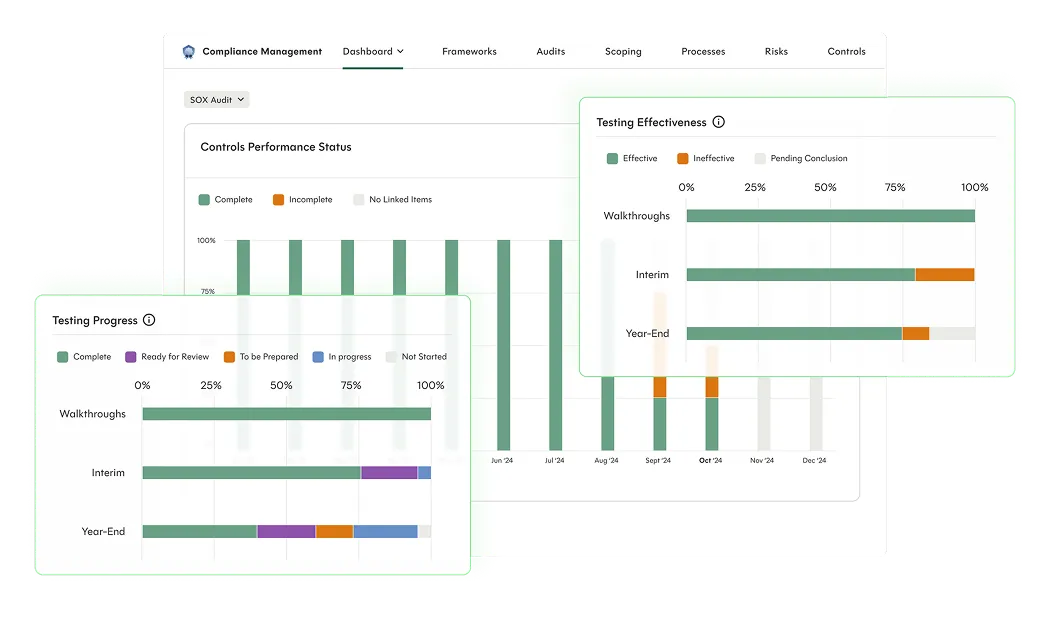Expand the Dashboard navigation chevron

pyautogui.click(x=399, y=51)
